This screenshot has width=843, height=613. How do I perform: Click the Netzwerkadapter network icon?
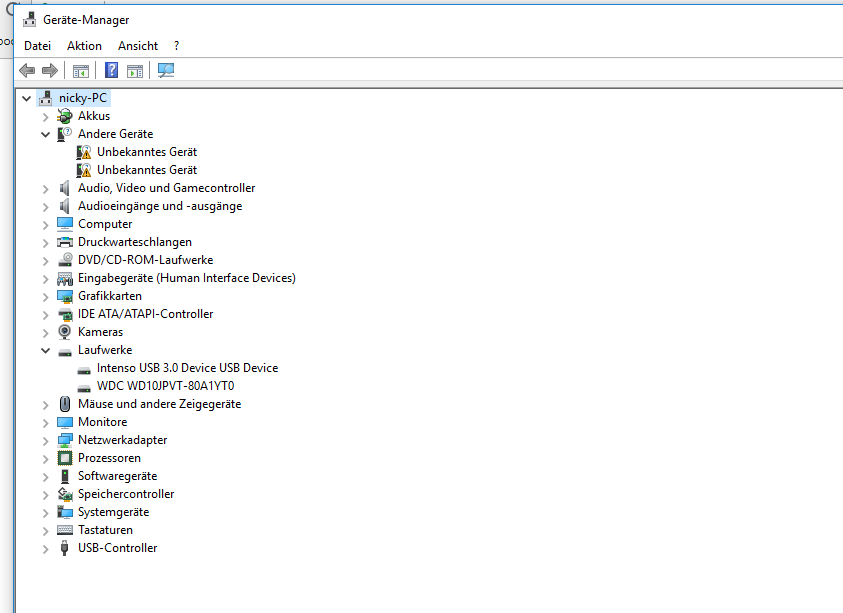(x=65, y=440)
